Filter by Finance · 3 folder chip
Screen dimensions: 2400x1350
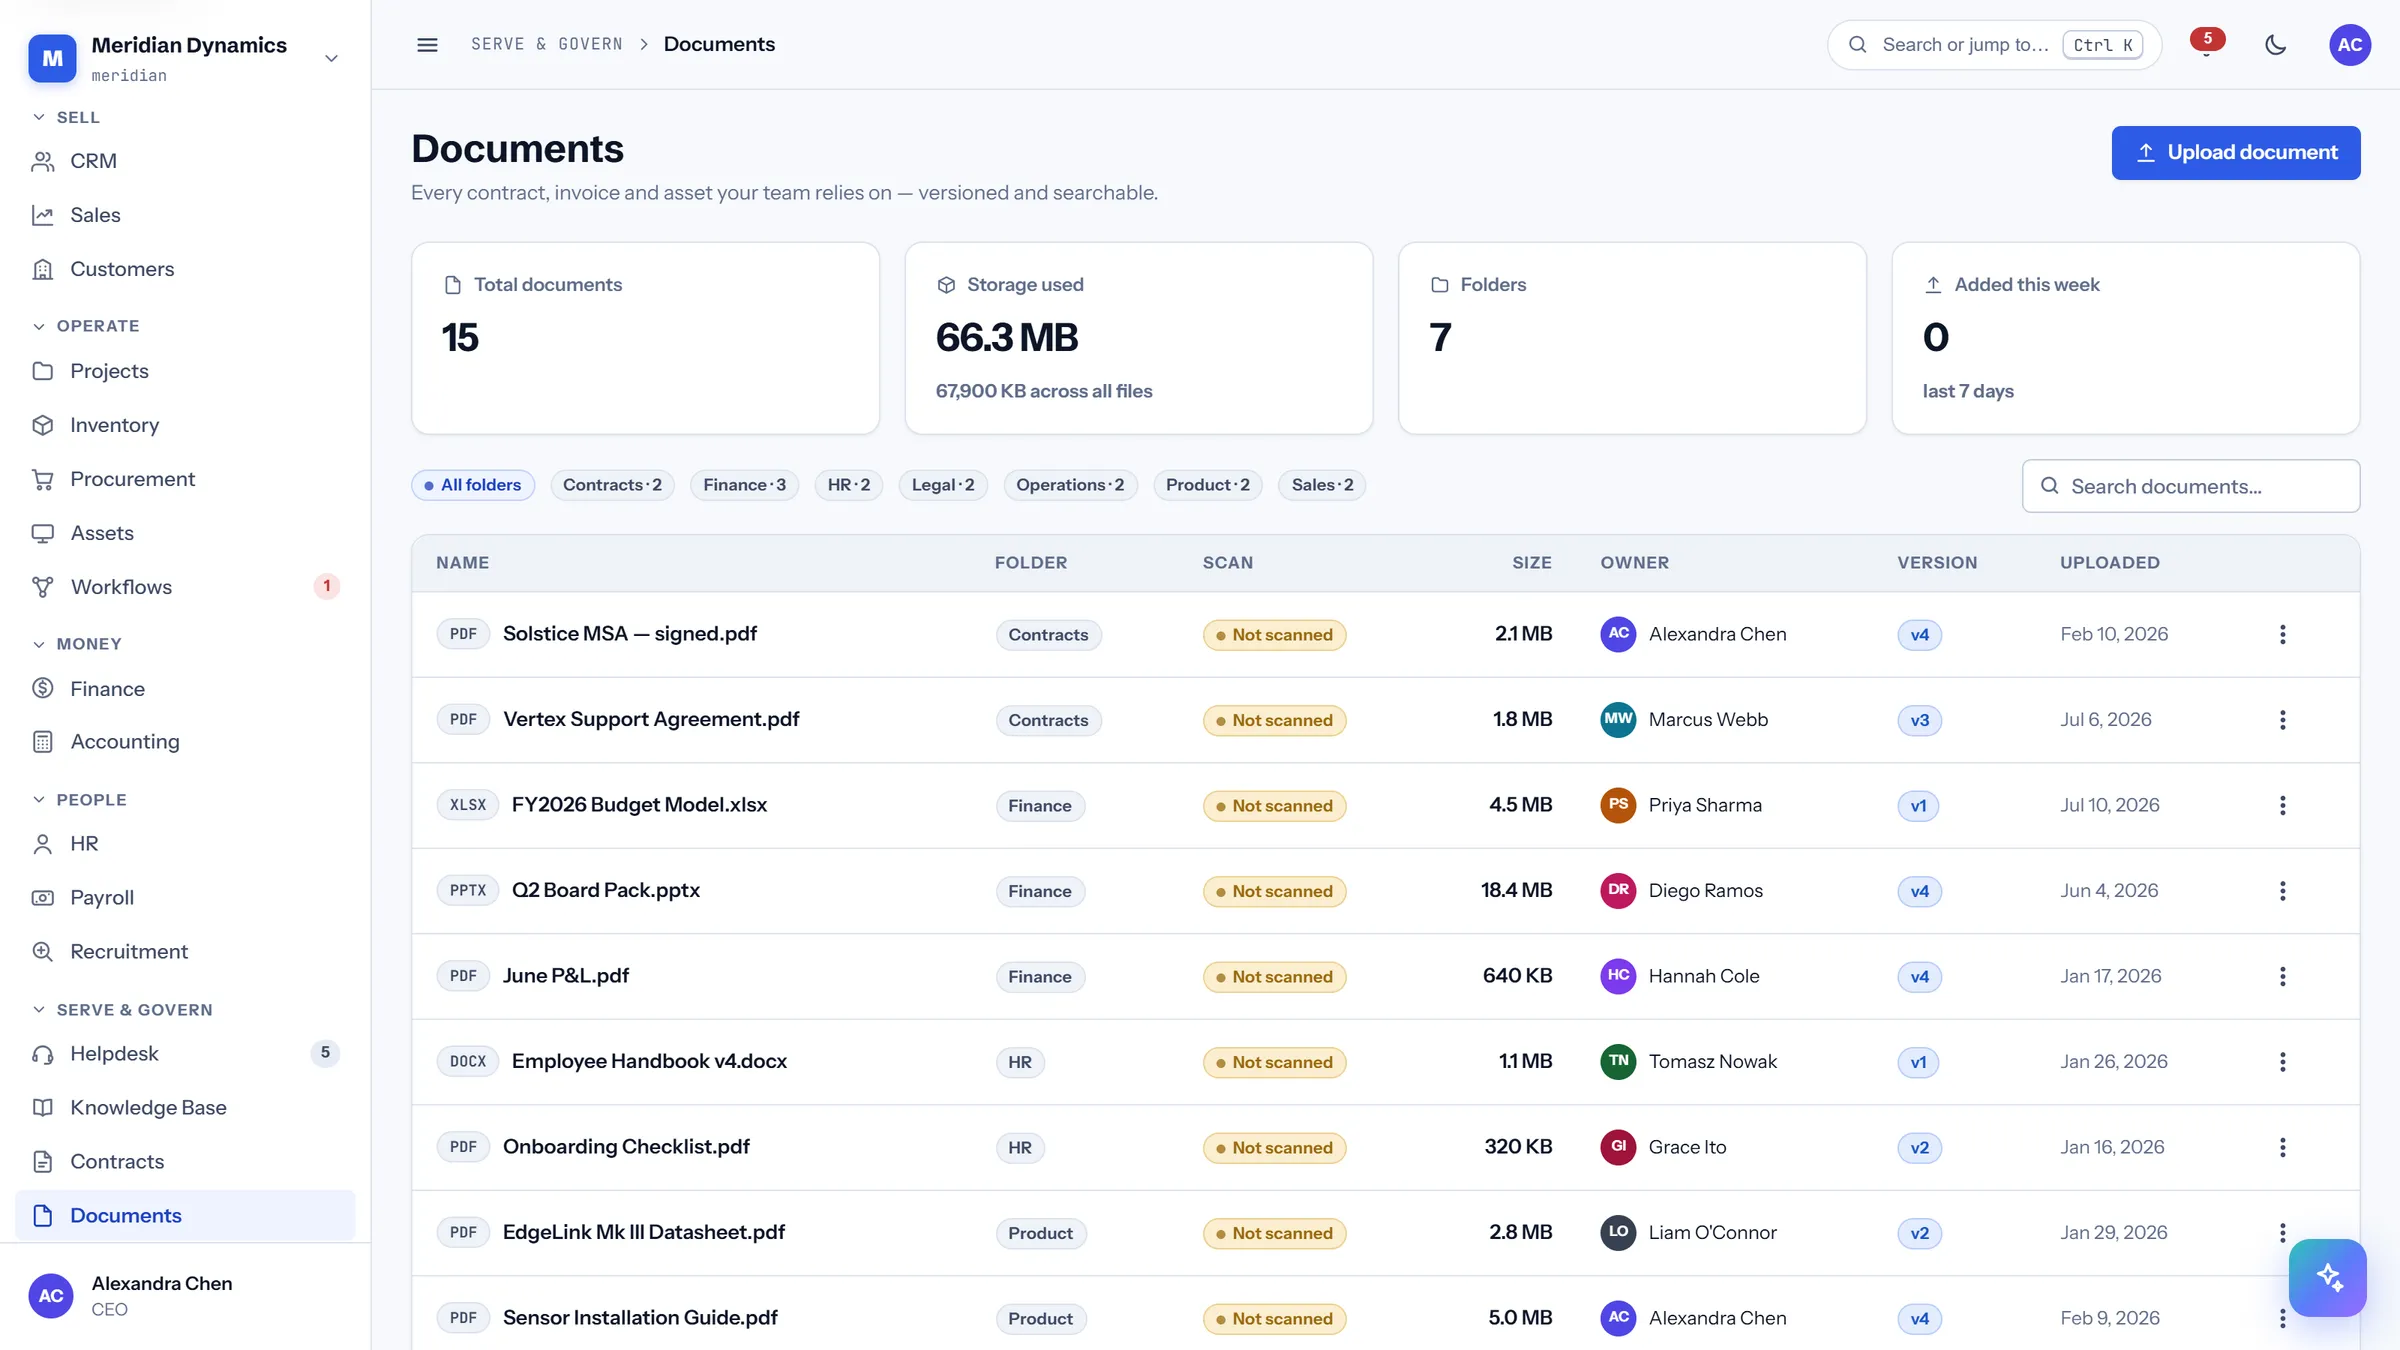pyautogui.click(x=744, y=485)
